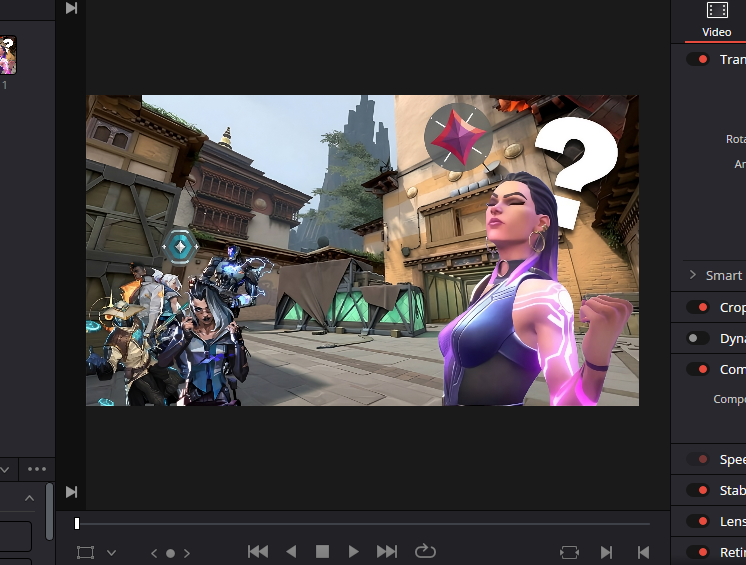Collapse the panel with the up chevron
Screen dimensions: 746x565
pos(29,498)
